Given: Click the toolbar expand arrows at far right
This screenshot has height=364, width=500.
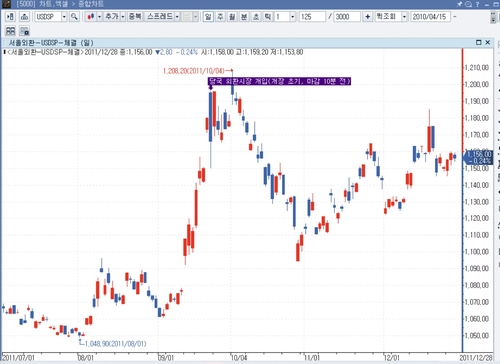Looking at the screenshot, I should coord(493,17).
